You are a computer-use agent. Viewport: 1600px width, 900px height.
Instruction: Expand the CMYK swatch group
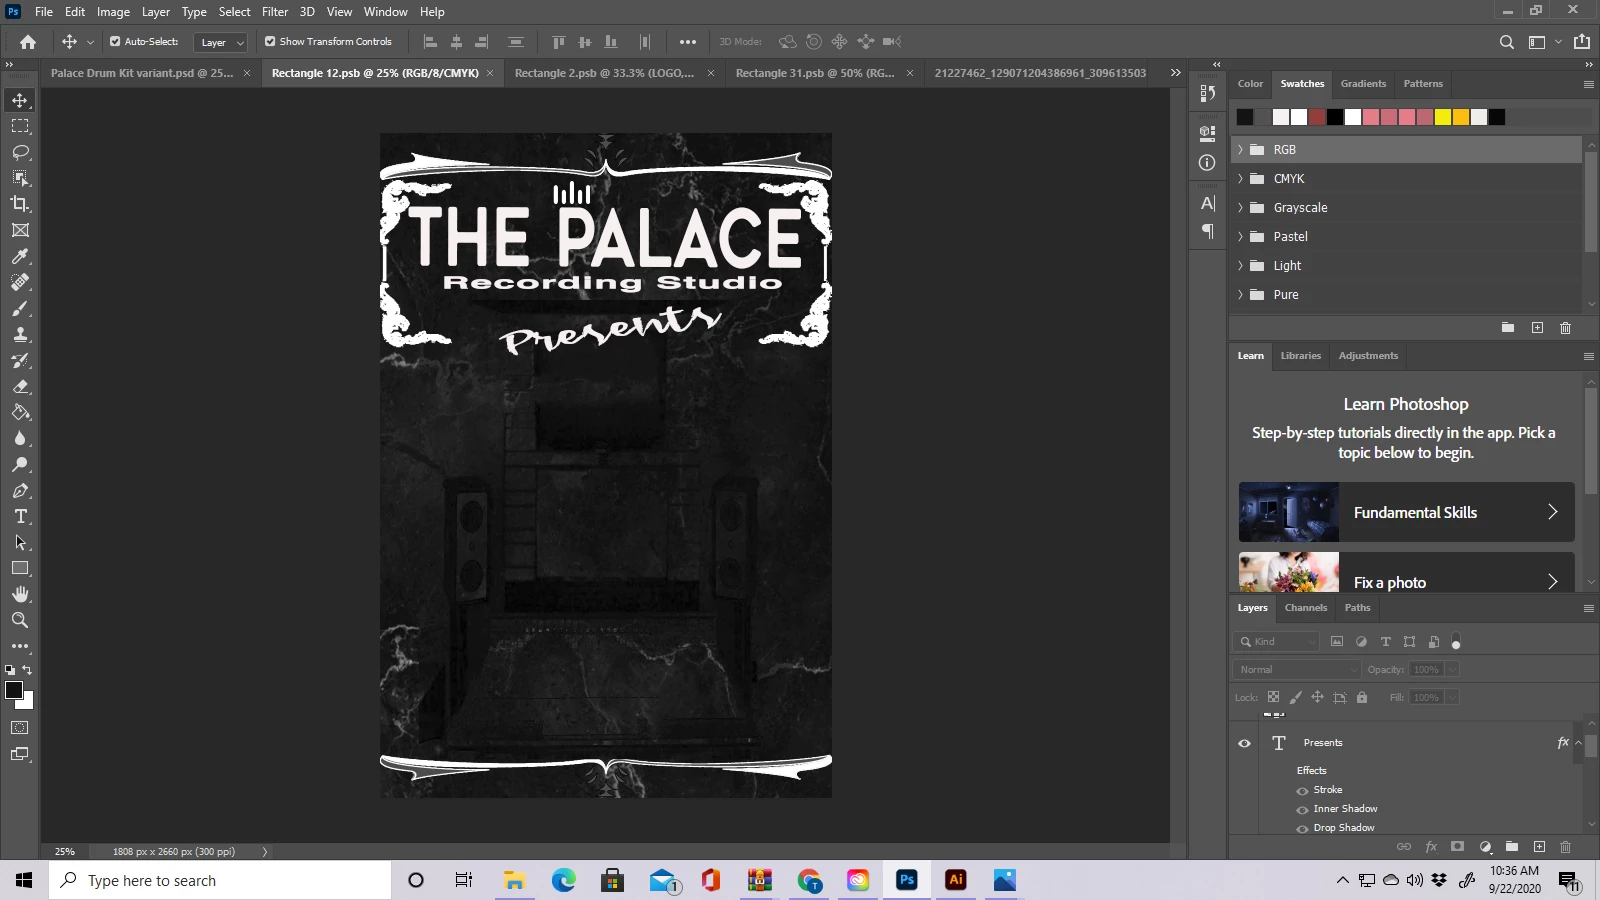click(1241, 179)
